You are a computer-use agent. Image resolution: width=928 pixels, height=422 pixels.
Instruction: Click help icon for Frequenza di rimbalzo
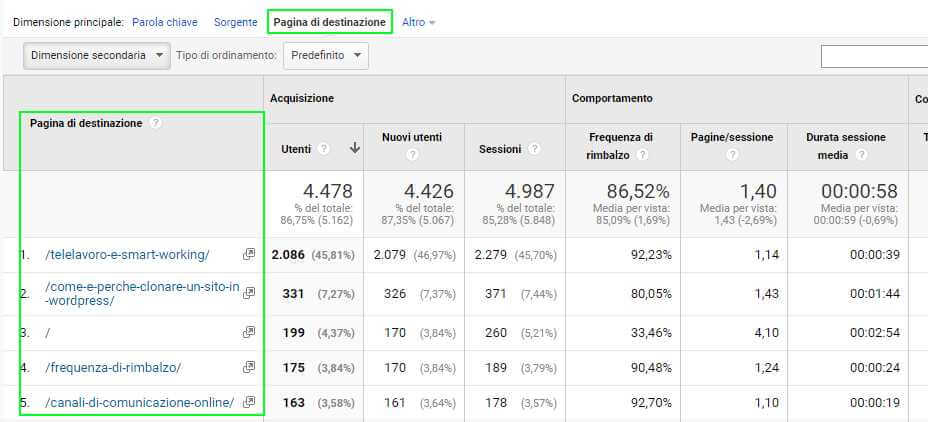[x=641, y=155]
